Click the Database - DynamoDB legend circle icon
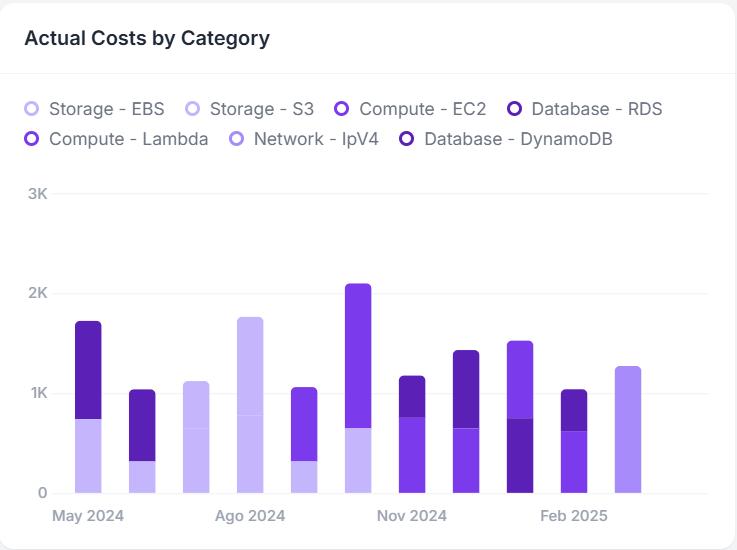 coord(407,139)
